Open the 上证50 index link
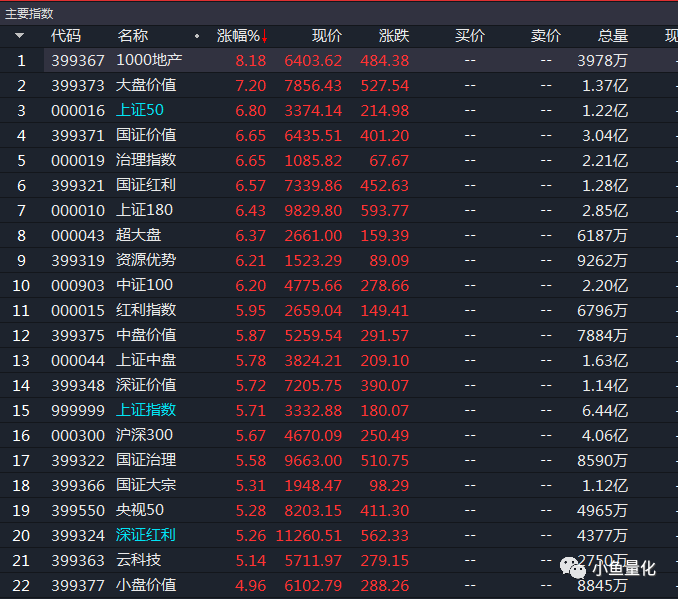678x599 pixels. pos(140,110)
